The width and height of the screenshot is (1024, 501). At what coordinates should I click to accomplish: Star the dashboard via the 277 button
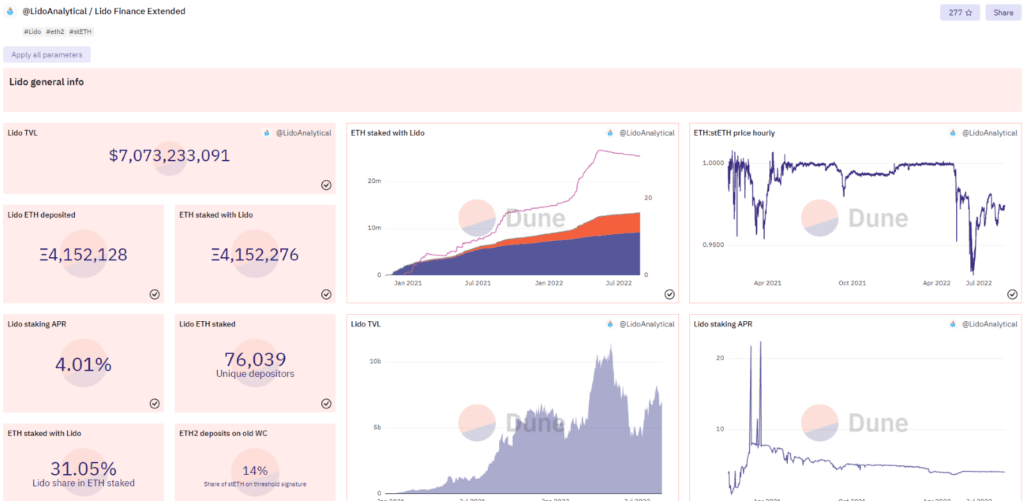959,12
